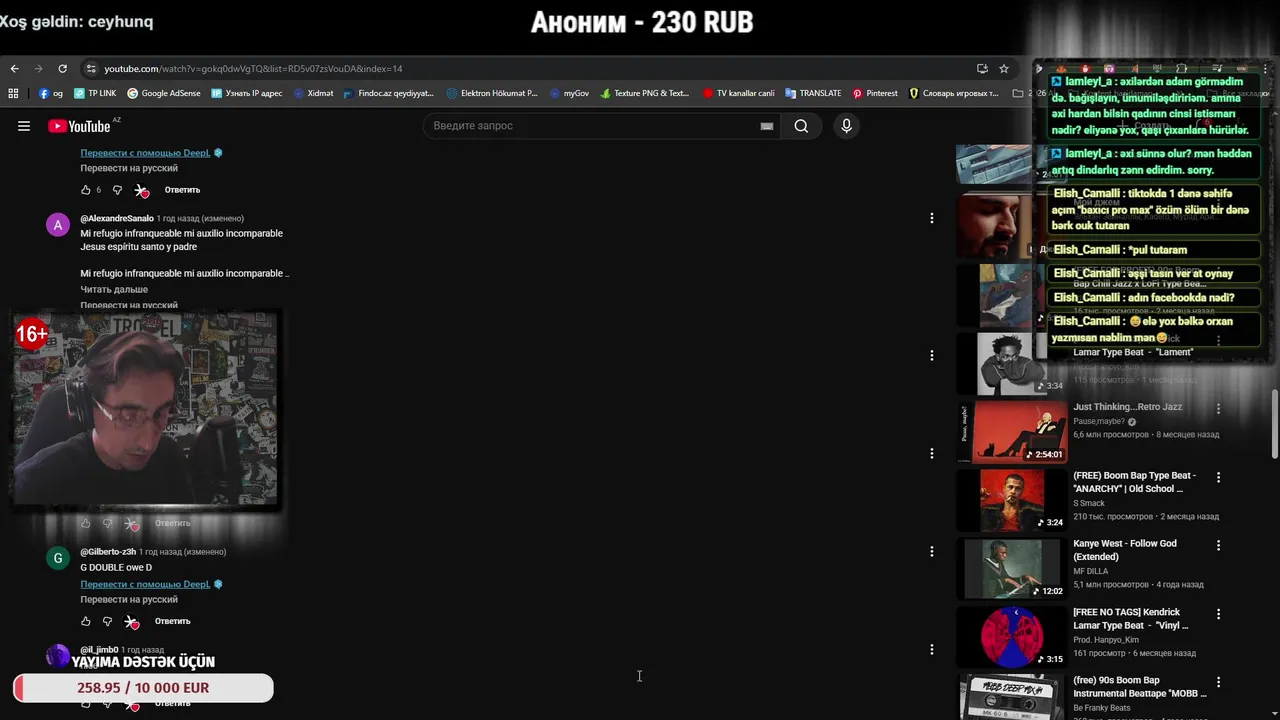Open the TV kanallar canli bookmark
Image resolution: width=1280 pixels, height=720 pixels.
738,93
